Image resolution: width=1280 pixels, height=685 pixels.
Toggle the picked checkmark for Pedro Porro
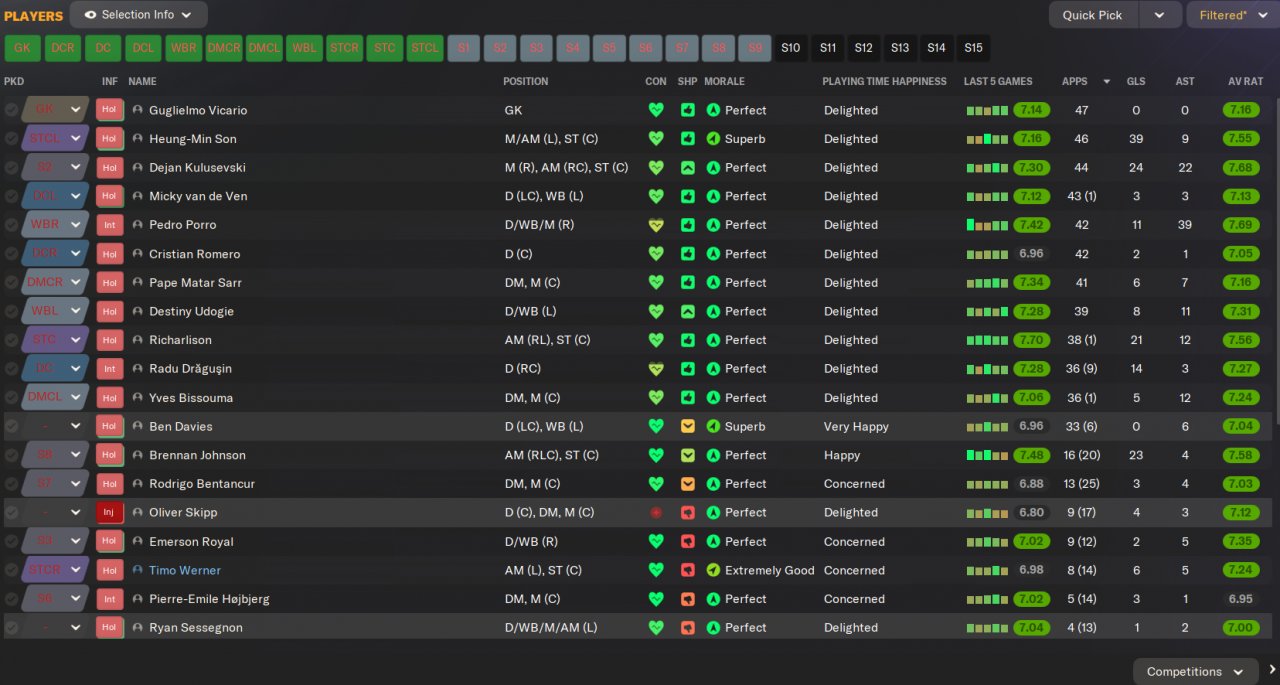[x=11, y=225]
